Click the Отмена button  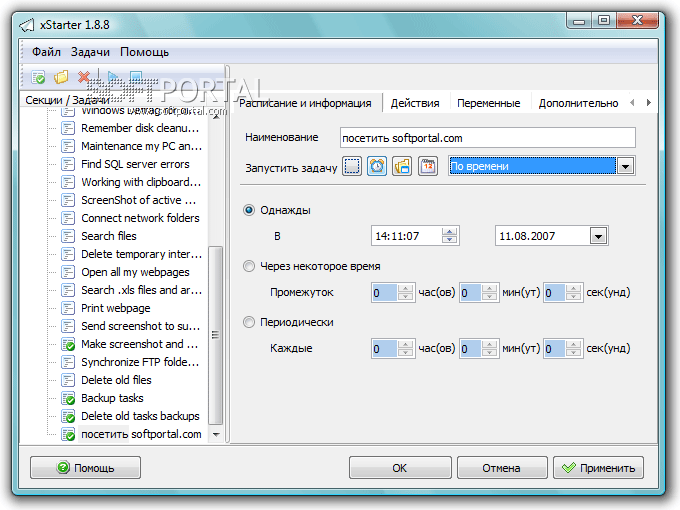click(x=500, y=467)
